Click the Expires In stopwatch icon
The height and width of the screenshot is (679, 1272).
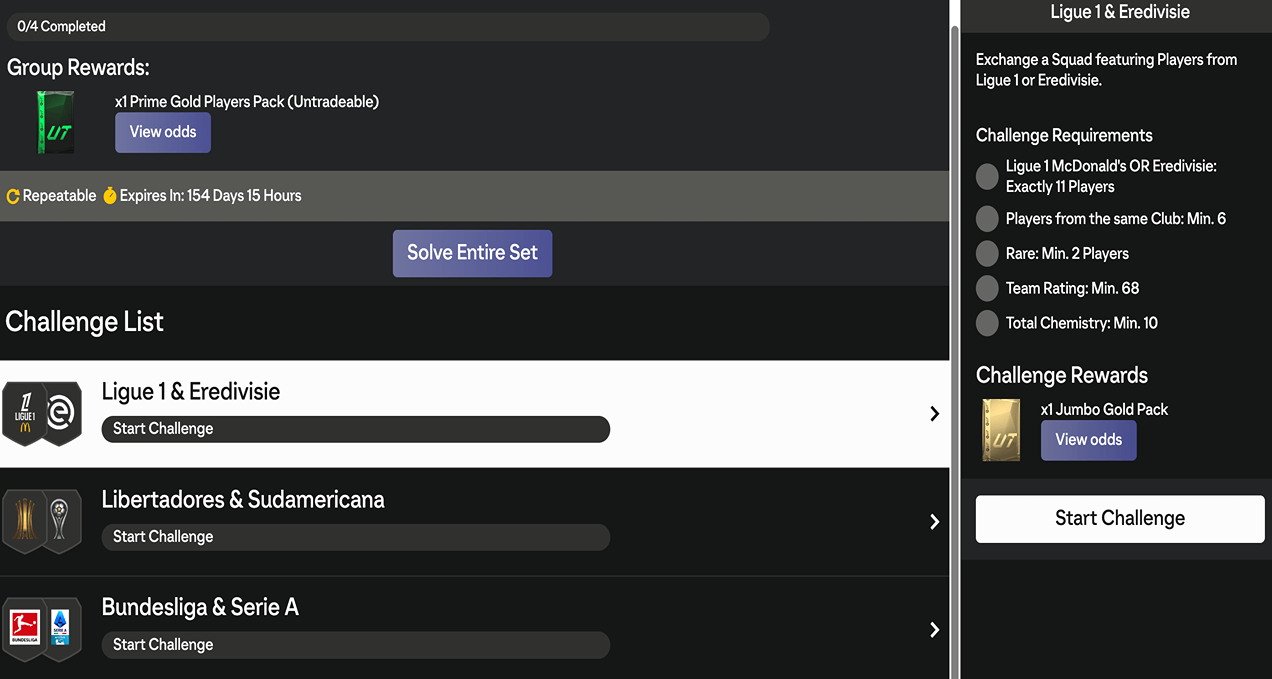110,196
